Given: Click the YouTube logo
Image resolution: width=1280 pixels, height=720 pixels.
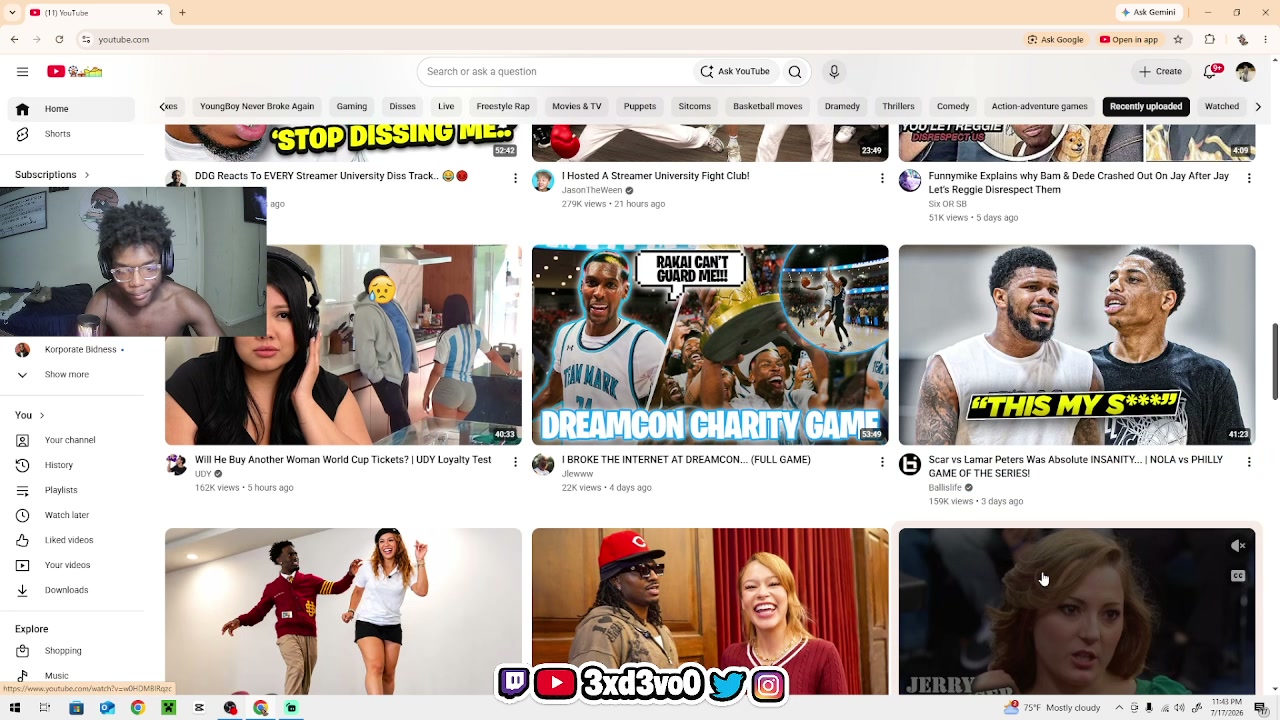Looking at the screenshot, I should click(x=75, y=71).
